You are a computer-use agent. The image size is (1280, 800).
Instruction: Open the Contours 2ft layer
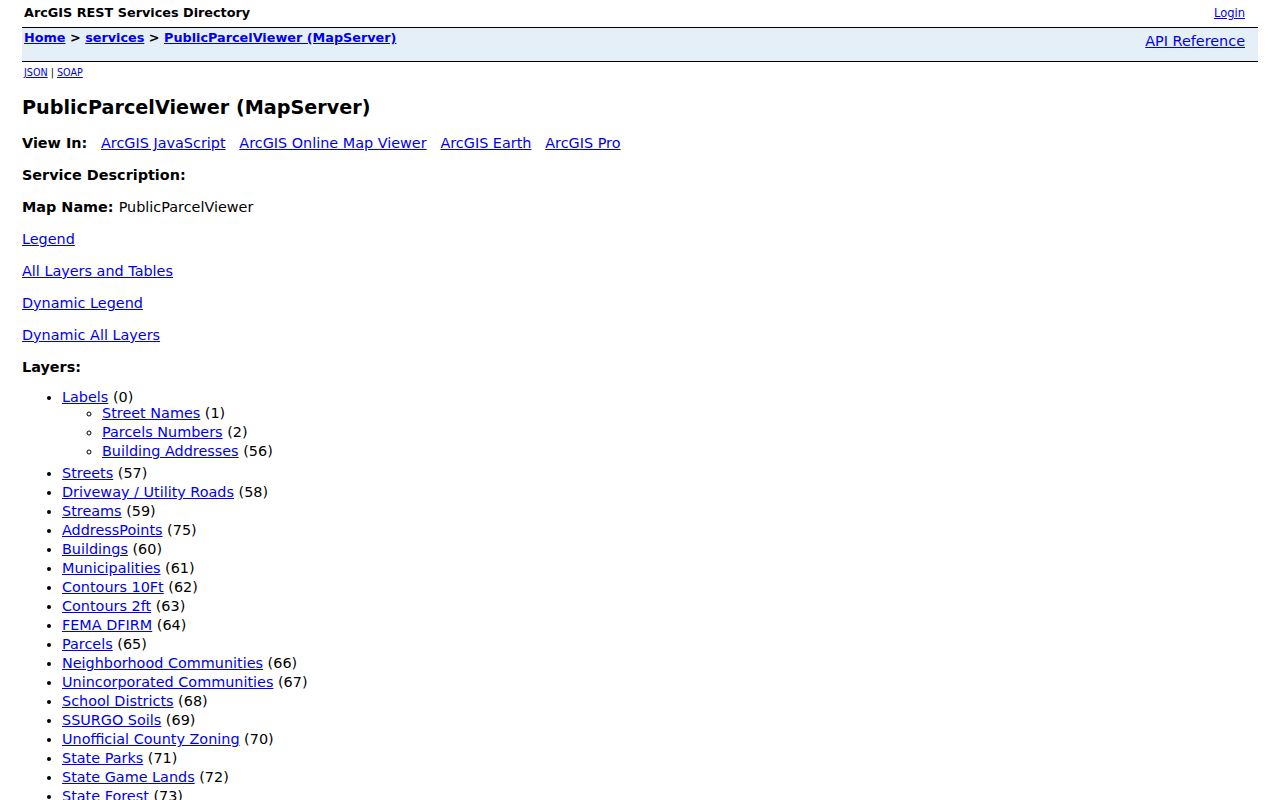[x=106, y=606]
